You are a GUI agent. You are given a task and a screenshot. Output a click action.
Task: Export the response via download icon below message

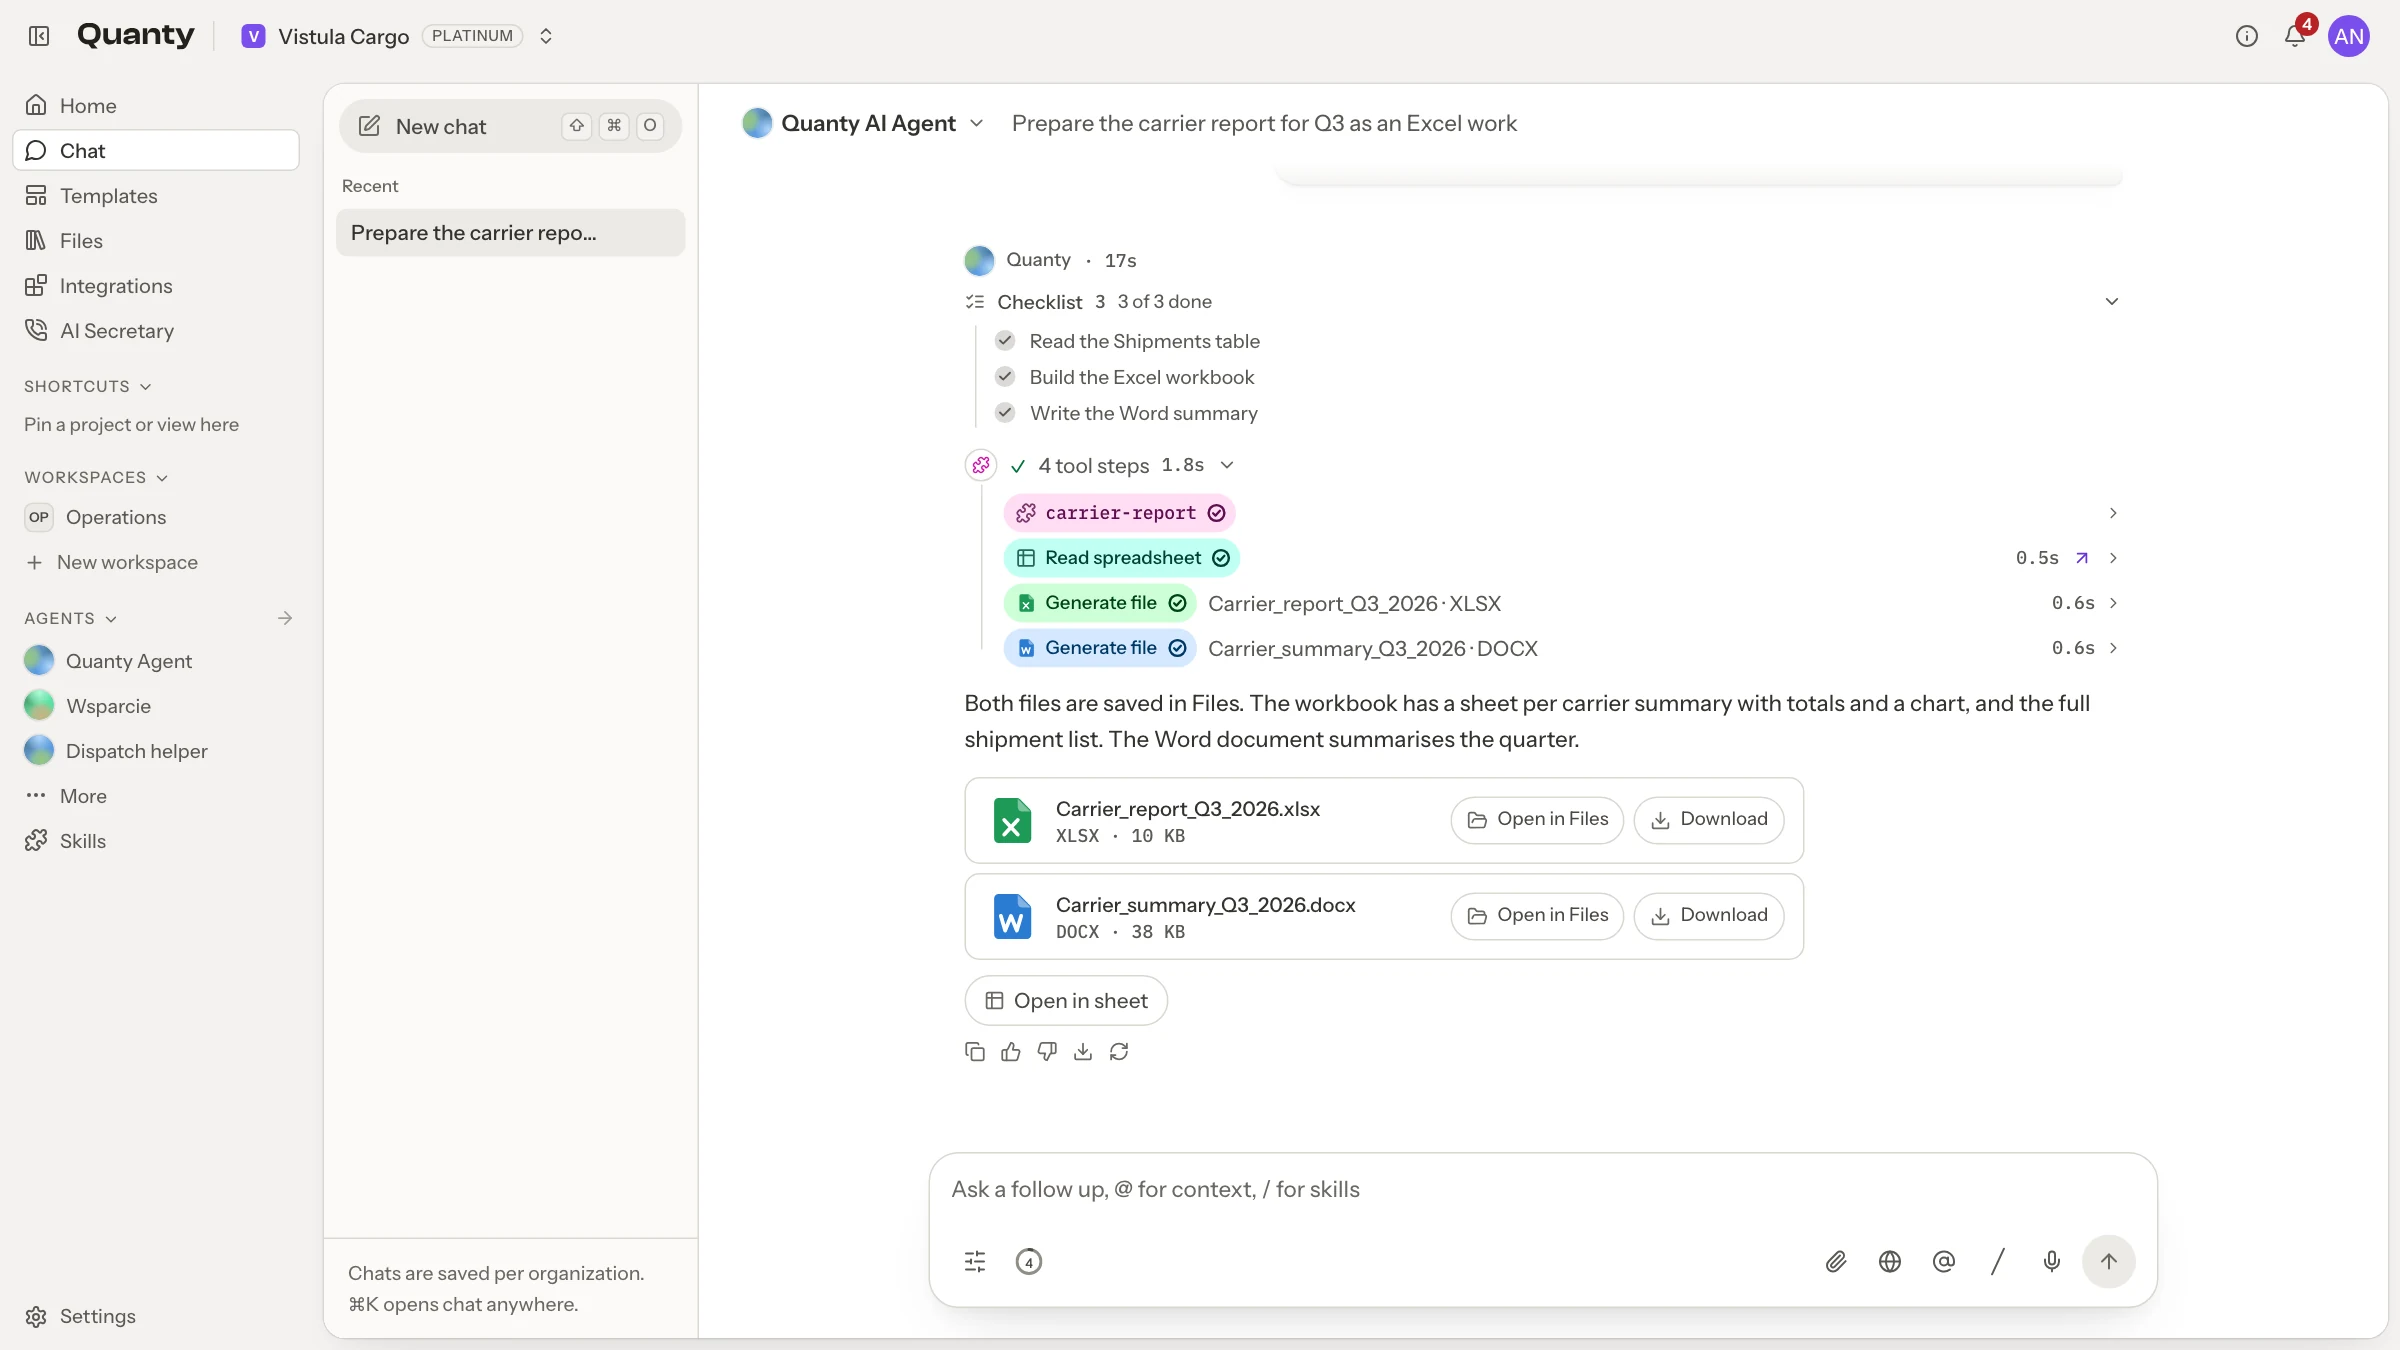(x=1083, y=1051)
